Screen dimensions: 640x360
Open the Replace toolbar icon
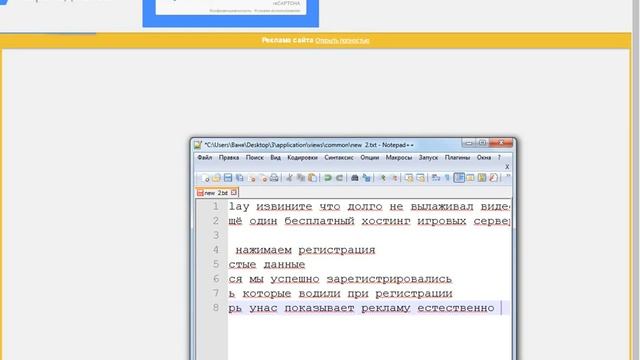point(366,178)
